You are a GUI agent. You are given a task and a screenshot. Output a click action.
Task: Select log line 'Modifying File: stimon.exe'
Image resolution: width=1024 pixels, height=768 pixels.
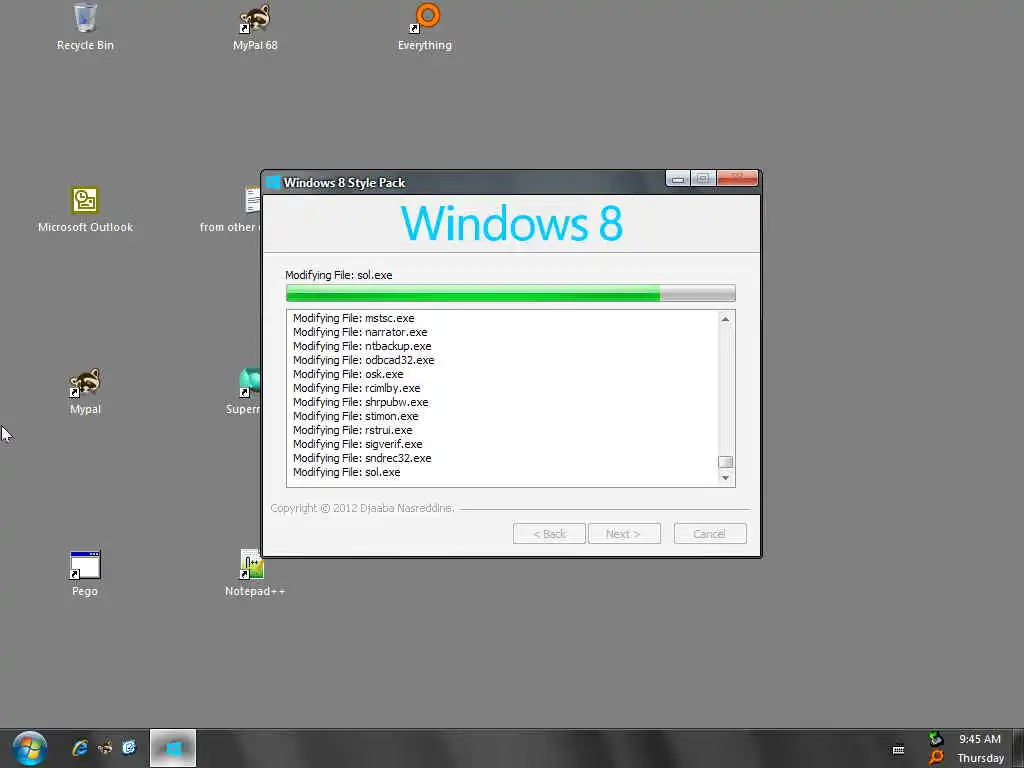pos(355,416)
